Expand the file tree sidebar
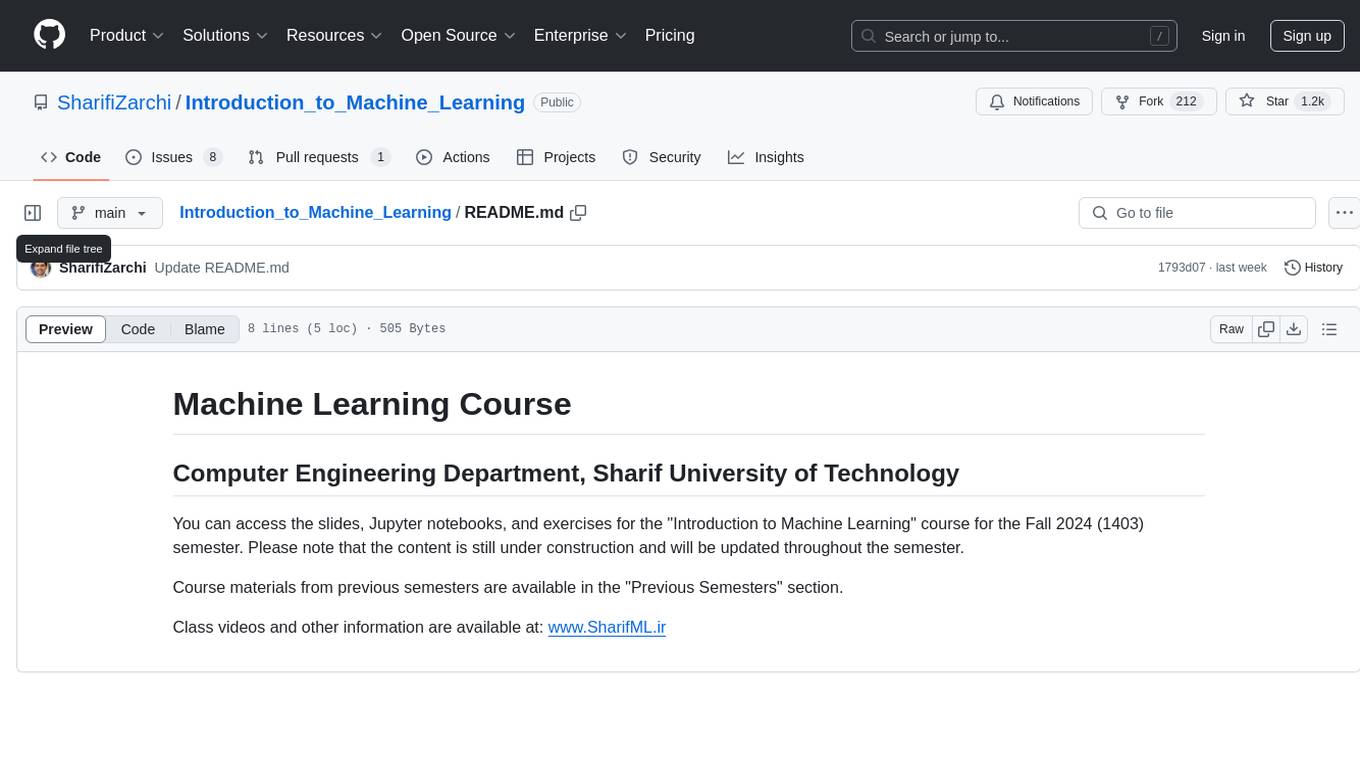The image size is (1360, 764). pyautogui.click(x=33, y=213)
